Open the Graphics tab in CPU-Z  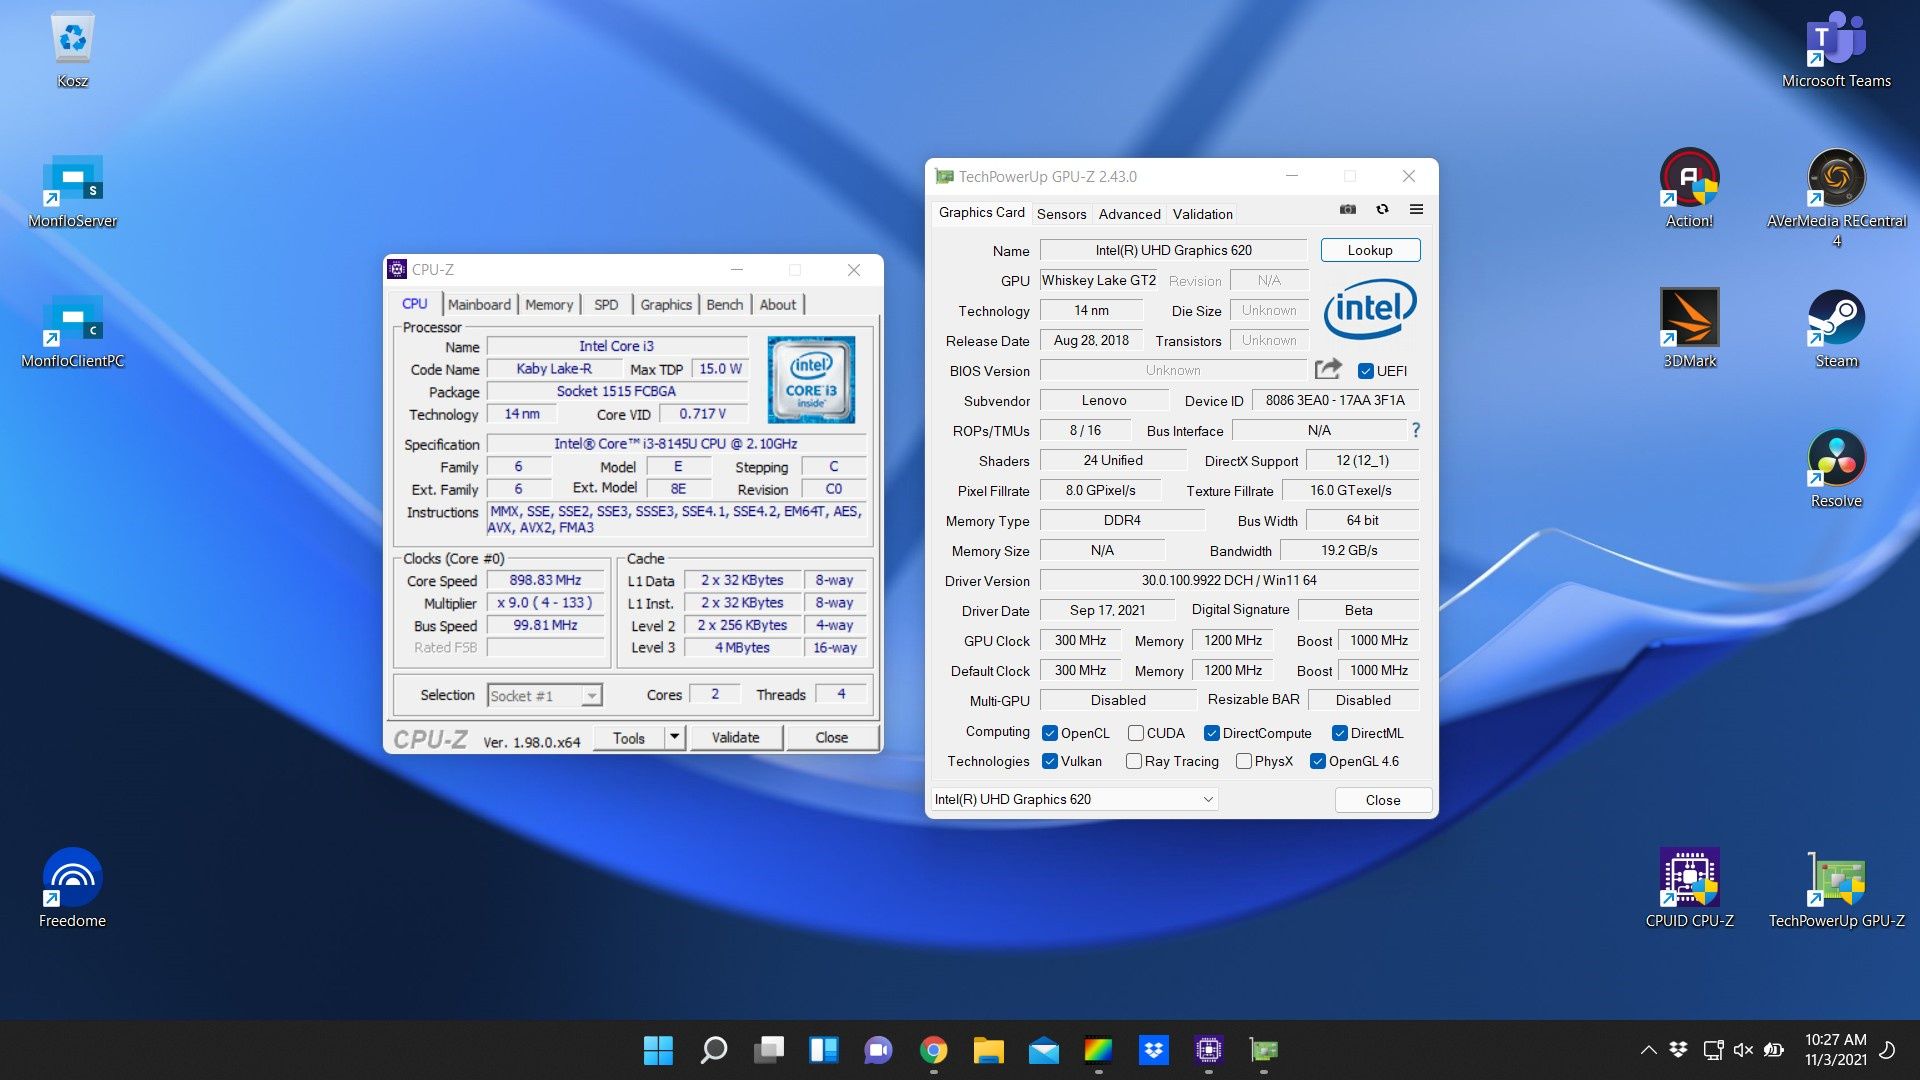[x=666, y=304]
